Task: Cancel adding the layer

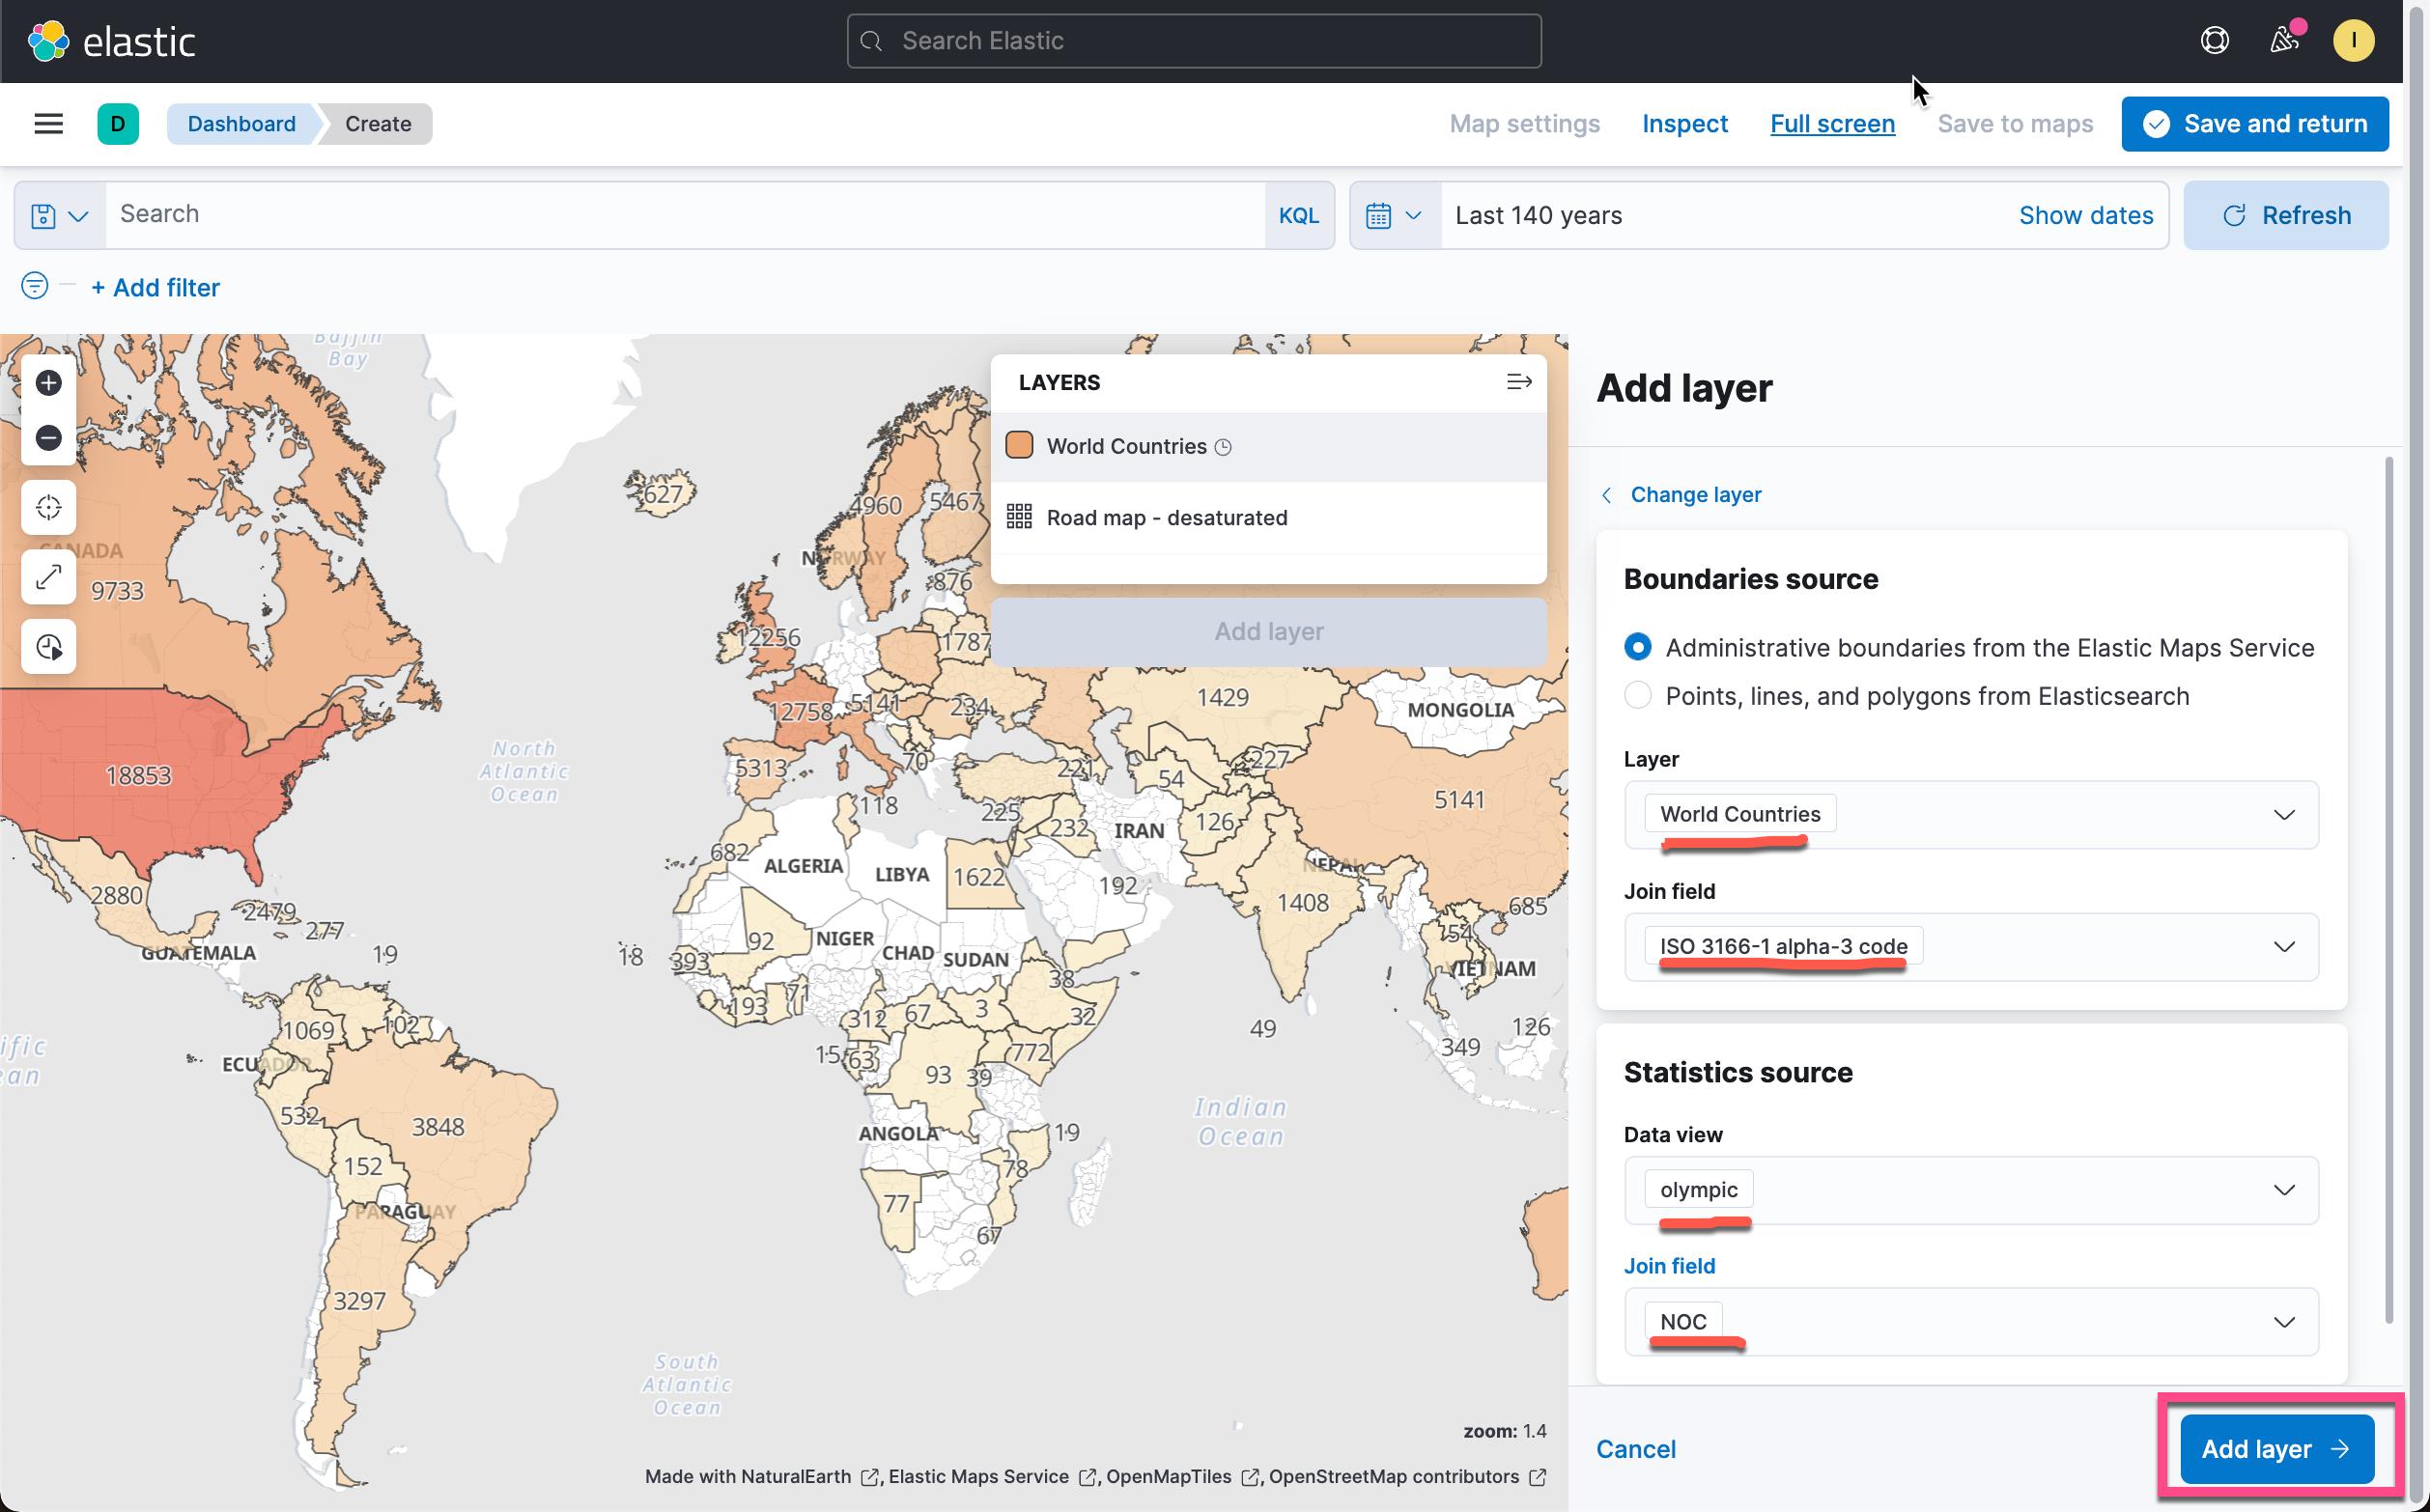Action: [1636, 1449]
